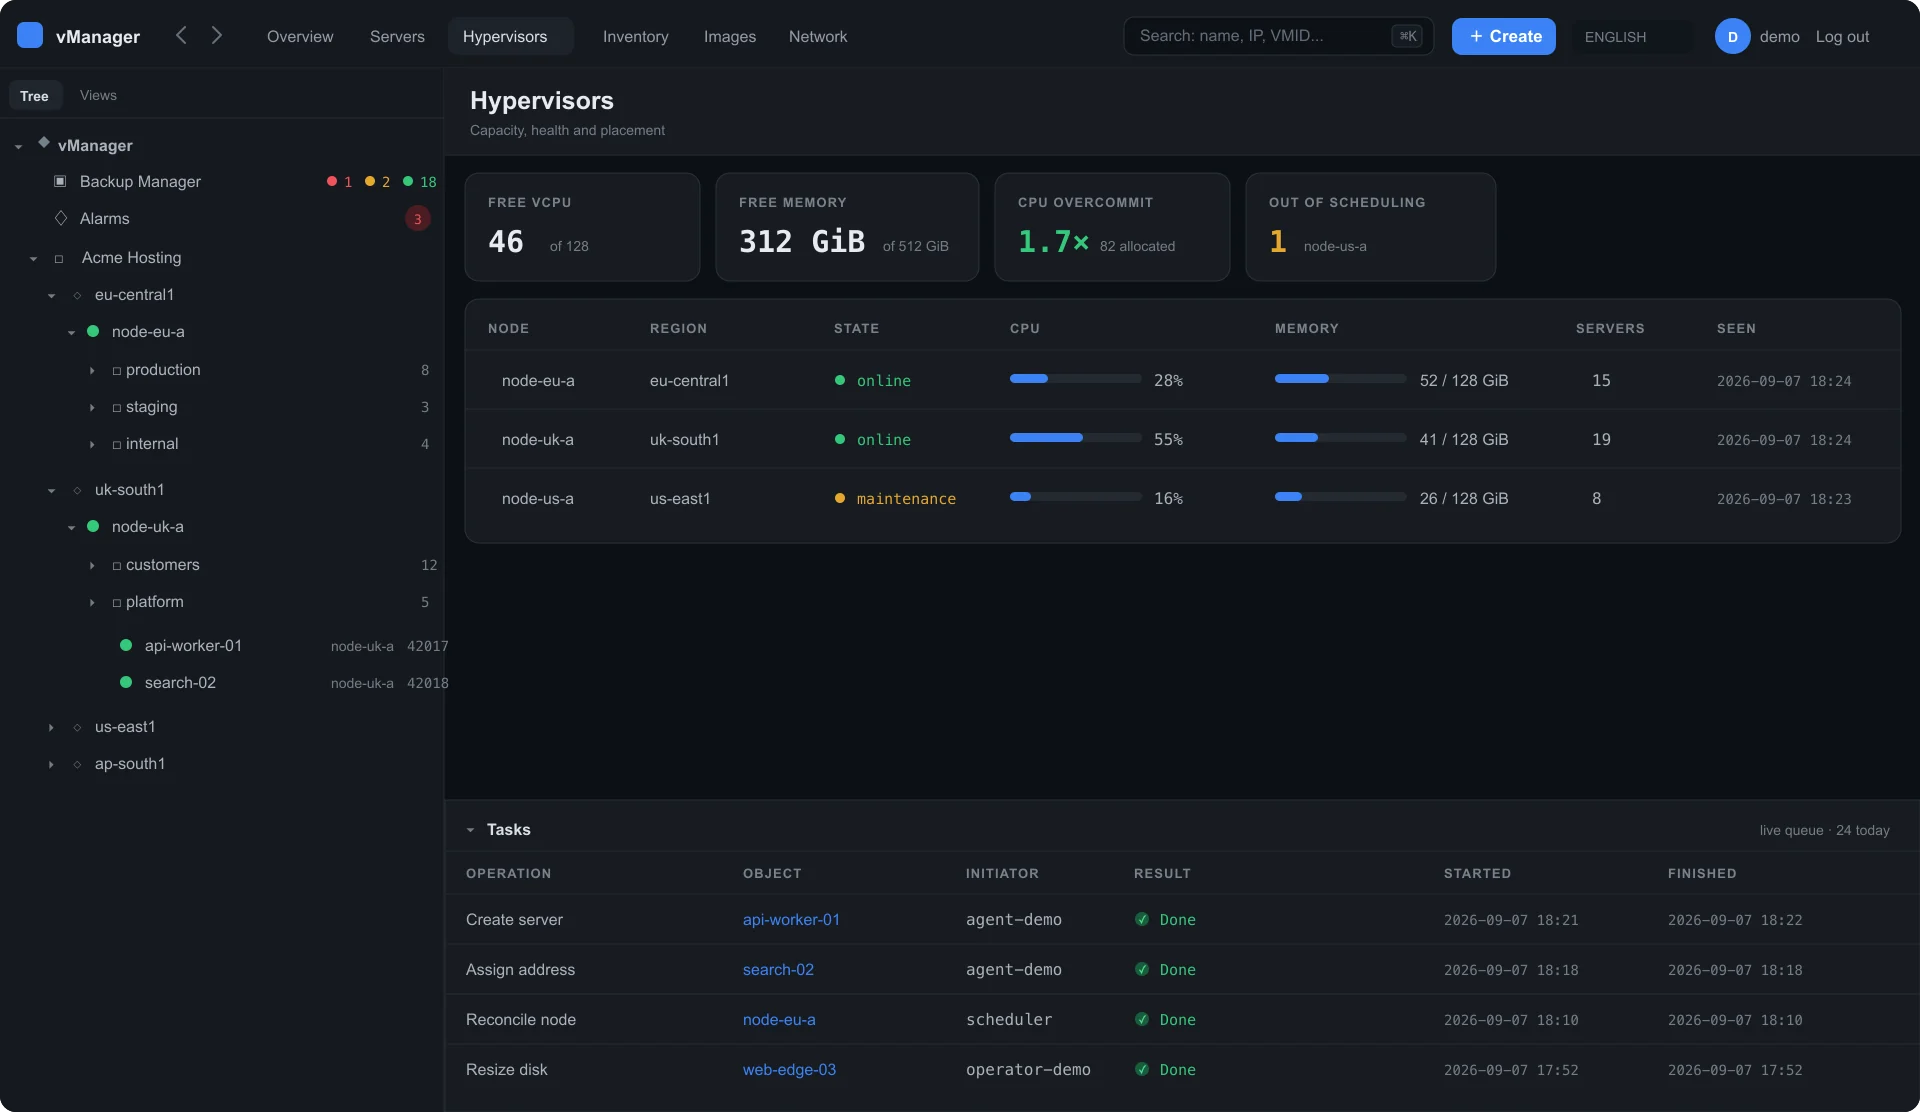
Task: Click the Alarms diamond icon
Action: coord(61,218)
